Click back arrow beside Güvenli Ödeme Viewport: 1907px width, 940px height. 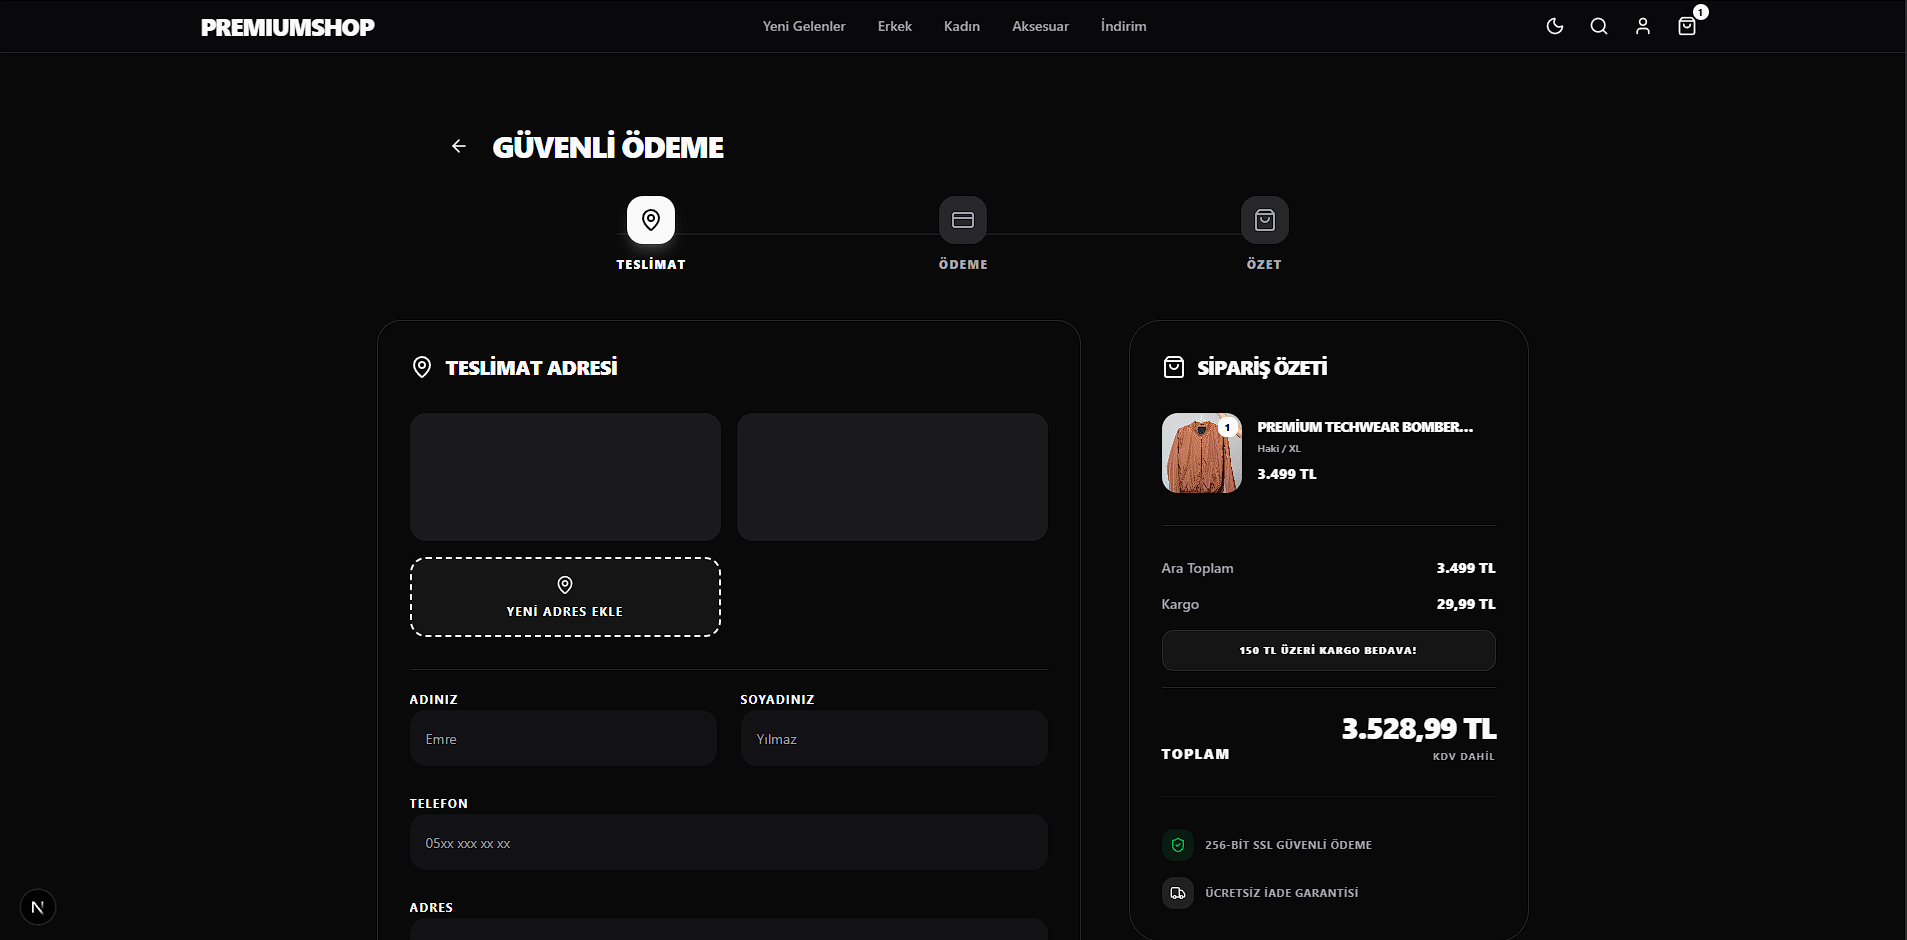point(459,146)
